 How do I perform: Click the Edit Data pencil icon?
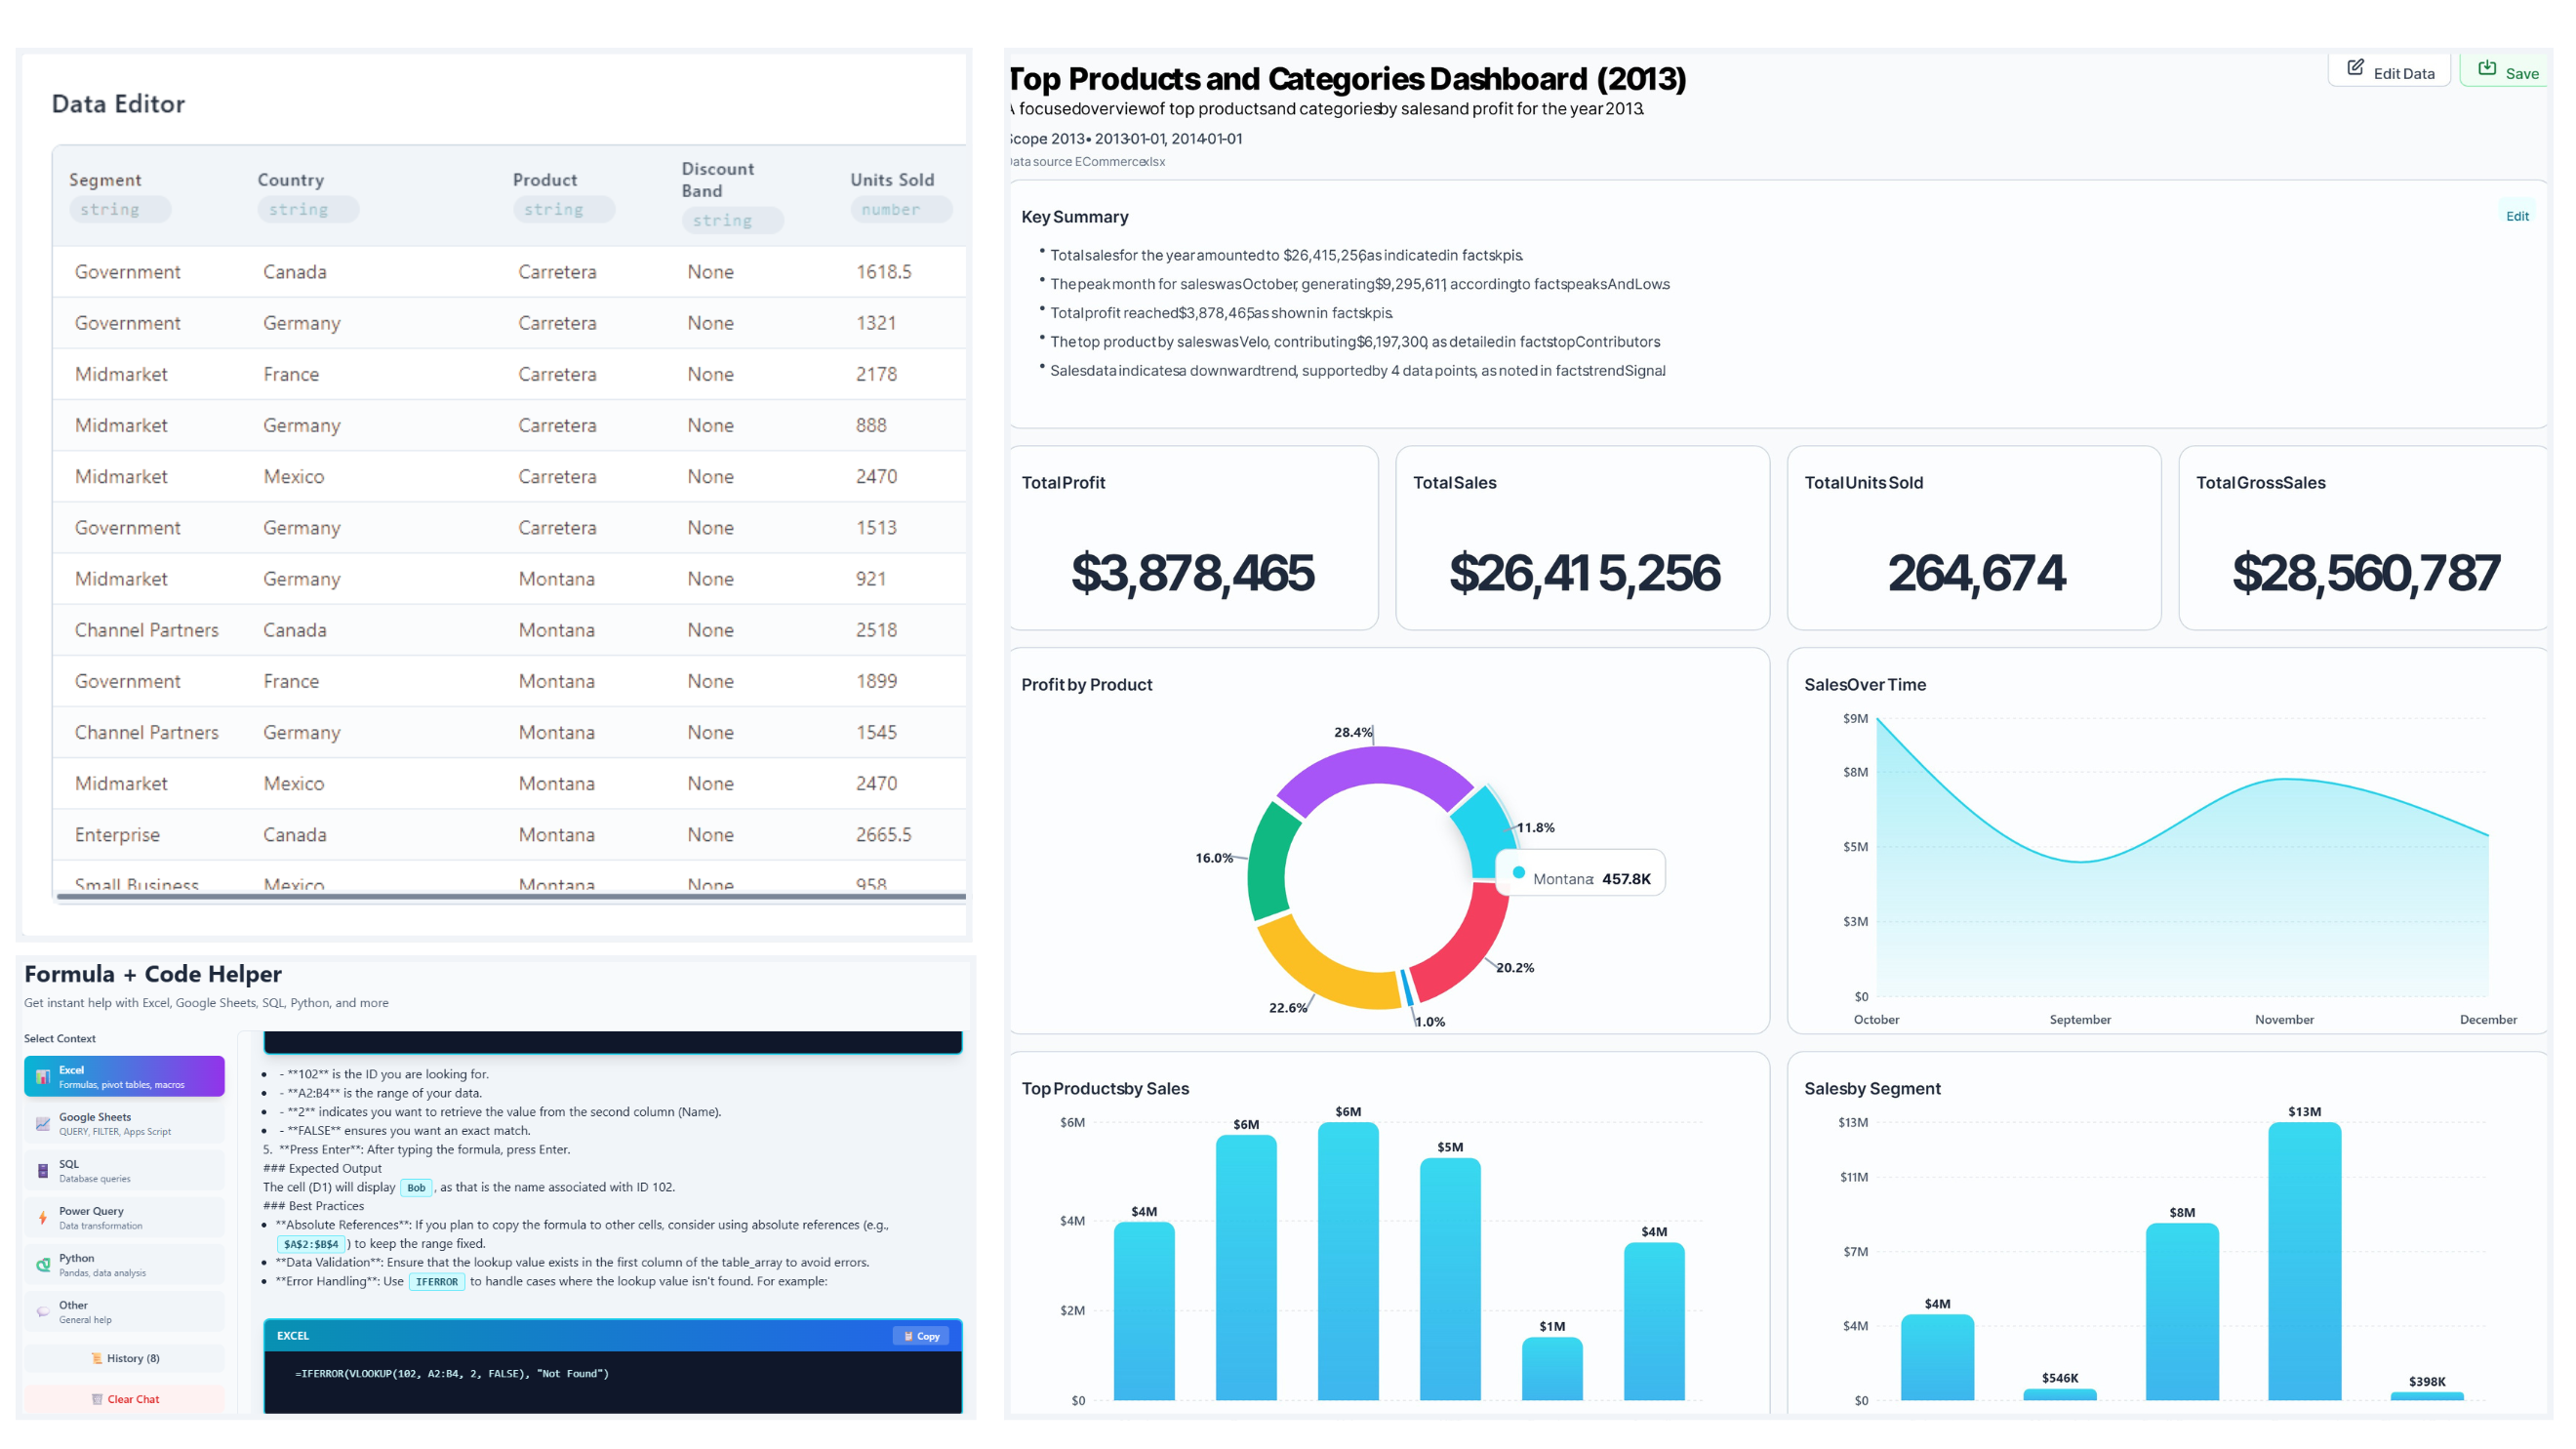pos(2356,69)
